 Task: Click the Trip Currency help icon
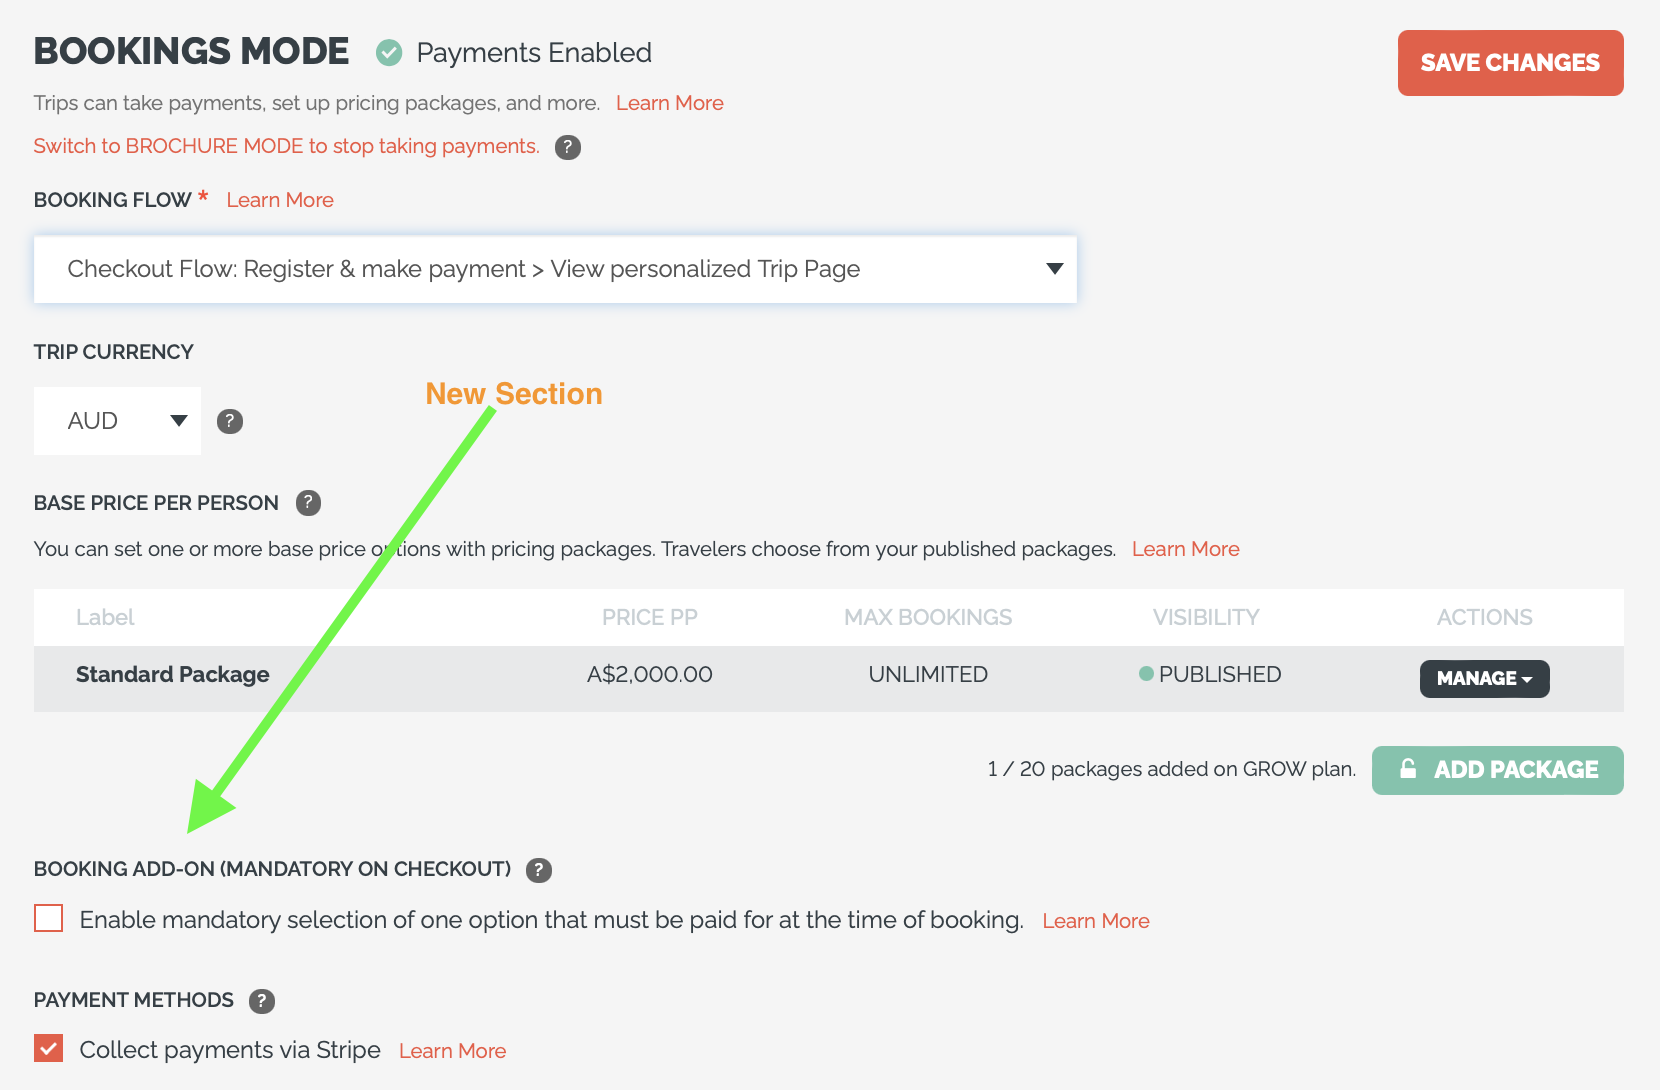tap(230, 421)
